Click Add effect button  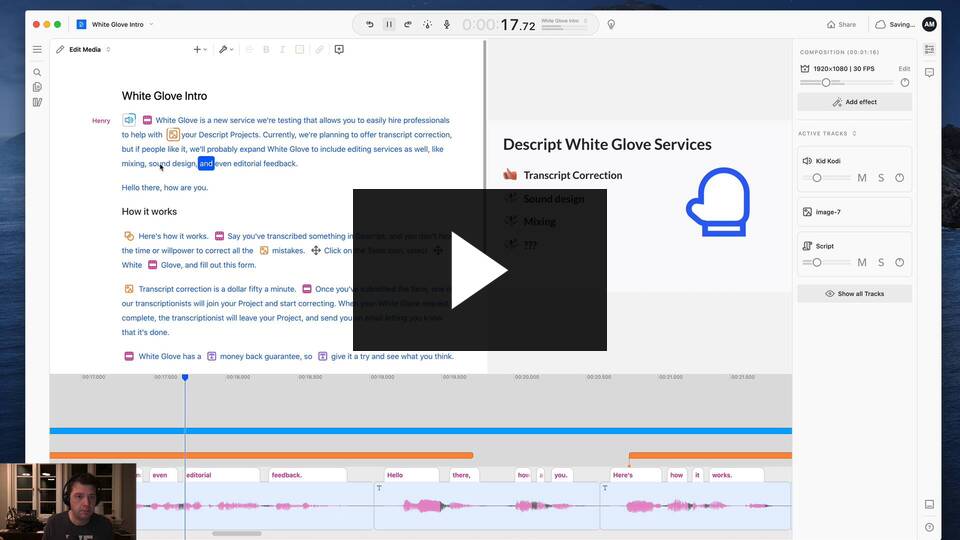tap(855, 102)
